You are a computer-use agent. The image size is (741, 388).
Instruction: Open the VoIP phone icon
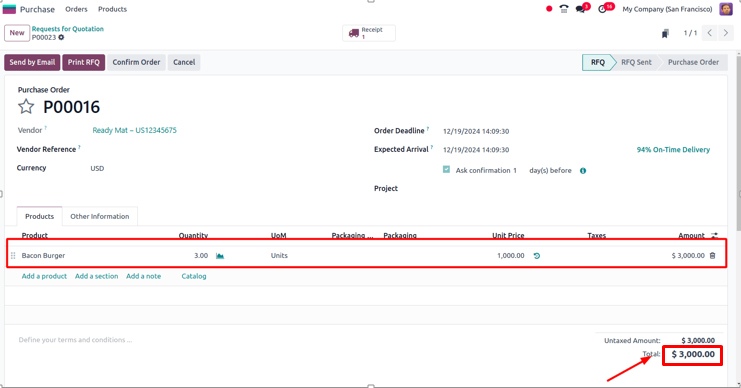tap(564, 9)
